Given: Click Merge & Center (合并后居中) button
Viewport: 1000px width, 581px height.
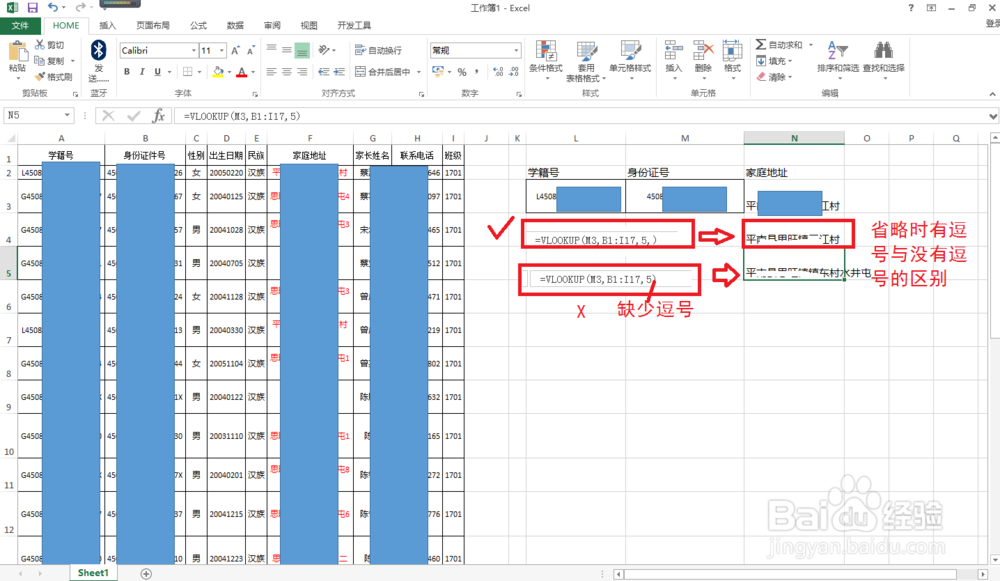Looking at the screenshot, I should 383,71.
